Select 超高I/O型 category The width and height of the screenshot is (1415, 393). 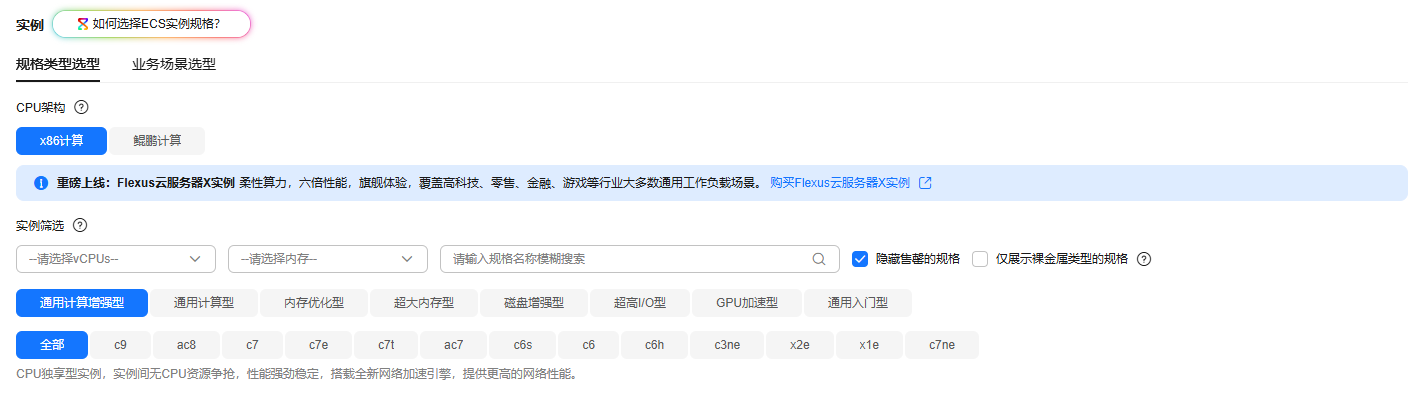click(x=640, y=303)
